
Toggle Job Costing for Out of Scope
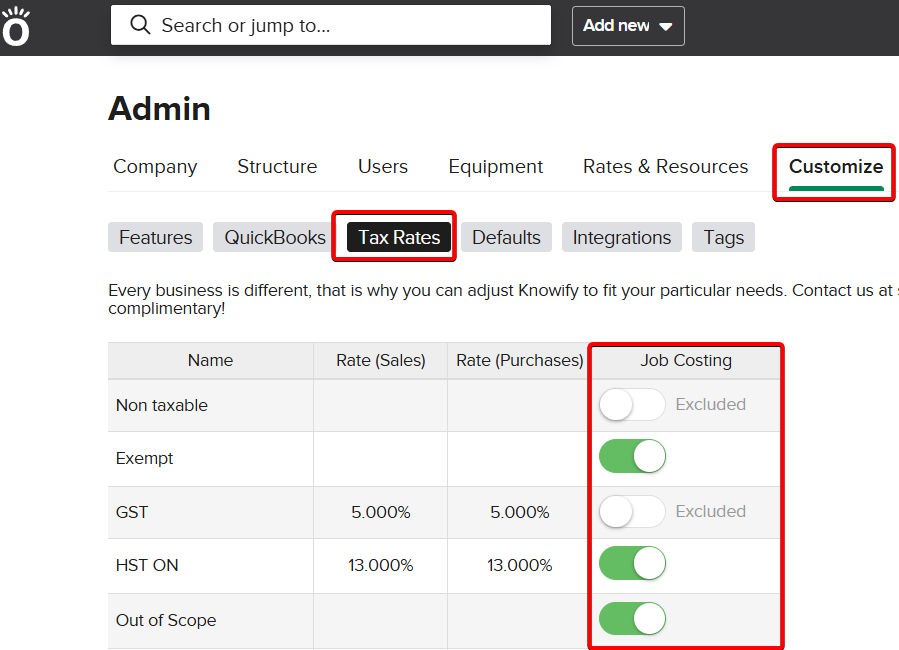click(632, 619)
